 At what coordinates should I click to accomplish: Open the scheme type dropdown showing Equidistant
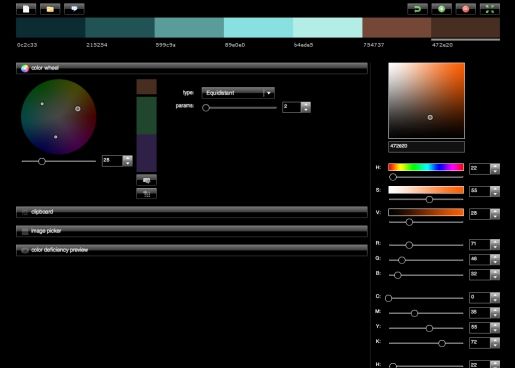[x=238, y=93]
